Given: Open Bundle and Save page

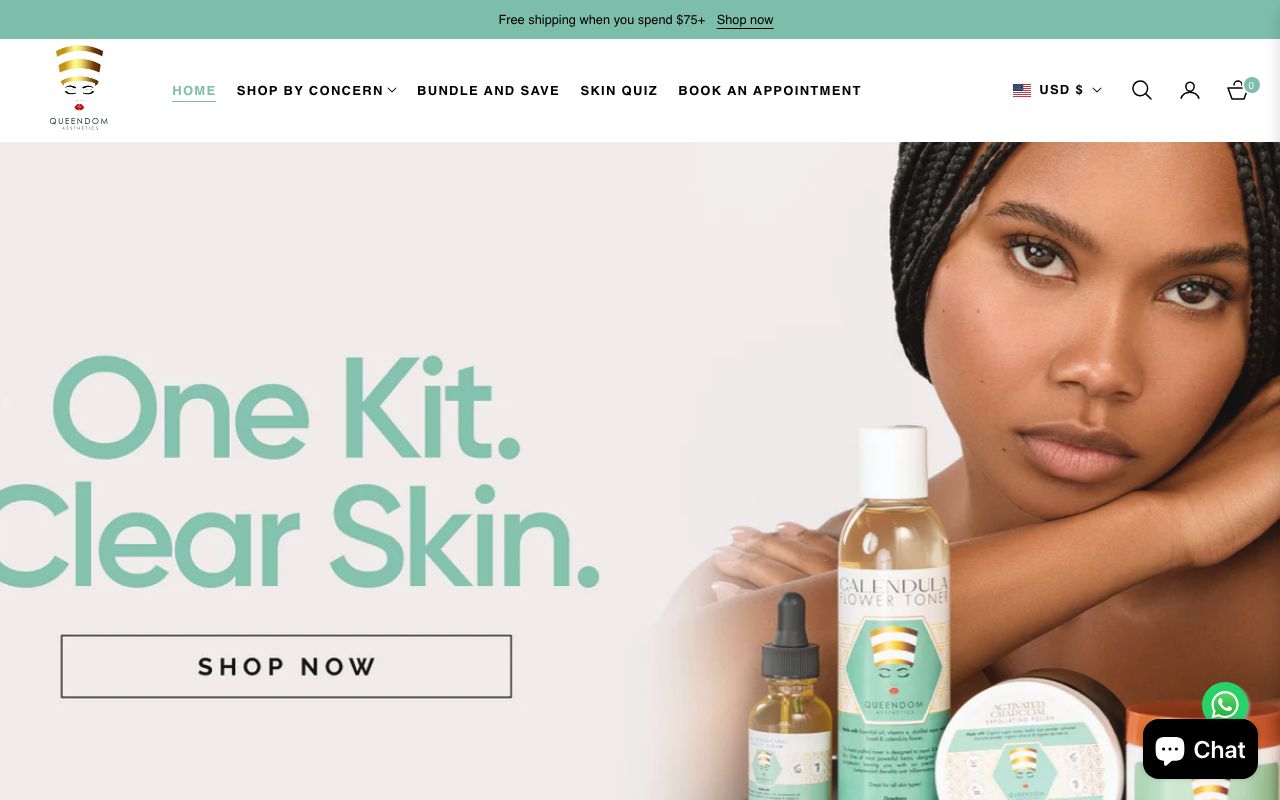Looking at the screenshot, I should 488,90.
